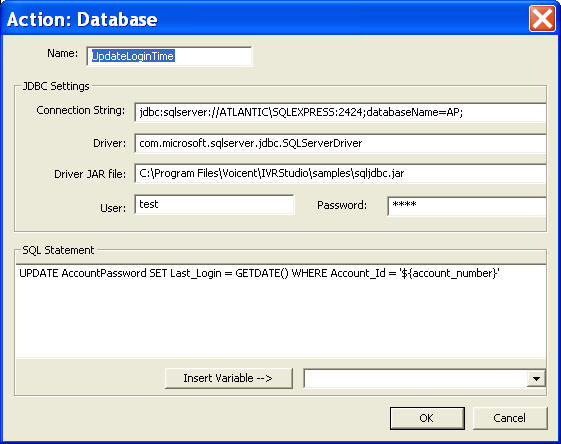Click the Driver JAR file: label
Screen dimensions: 561x444
[90, 174]
